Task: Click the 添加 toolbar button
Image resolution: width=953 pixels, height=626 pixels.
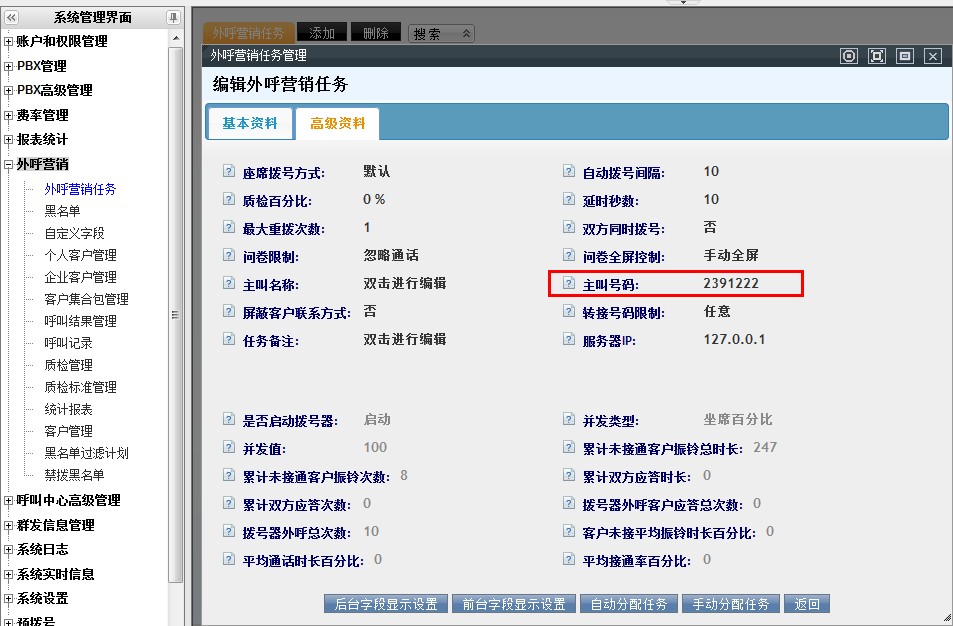Action: pyautogui.click(x=322, y=33)
